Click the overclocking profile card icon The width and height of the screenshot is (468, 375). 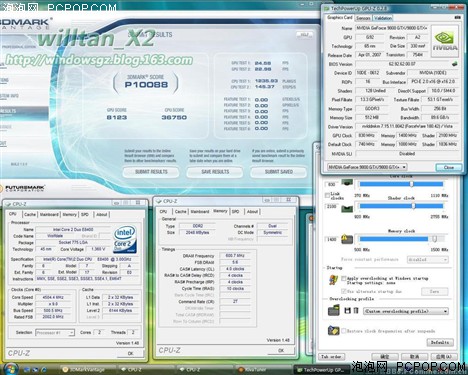click(x=333, y=311)
